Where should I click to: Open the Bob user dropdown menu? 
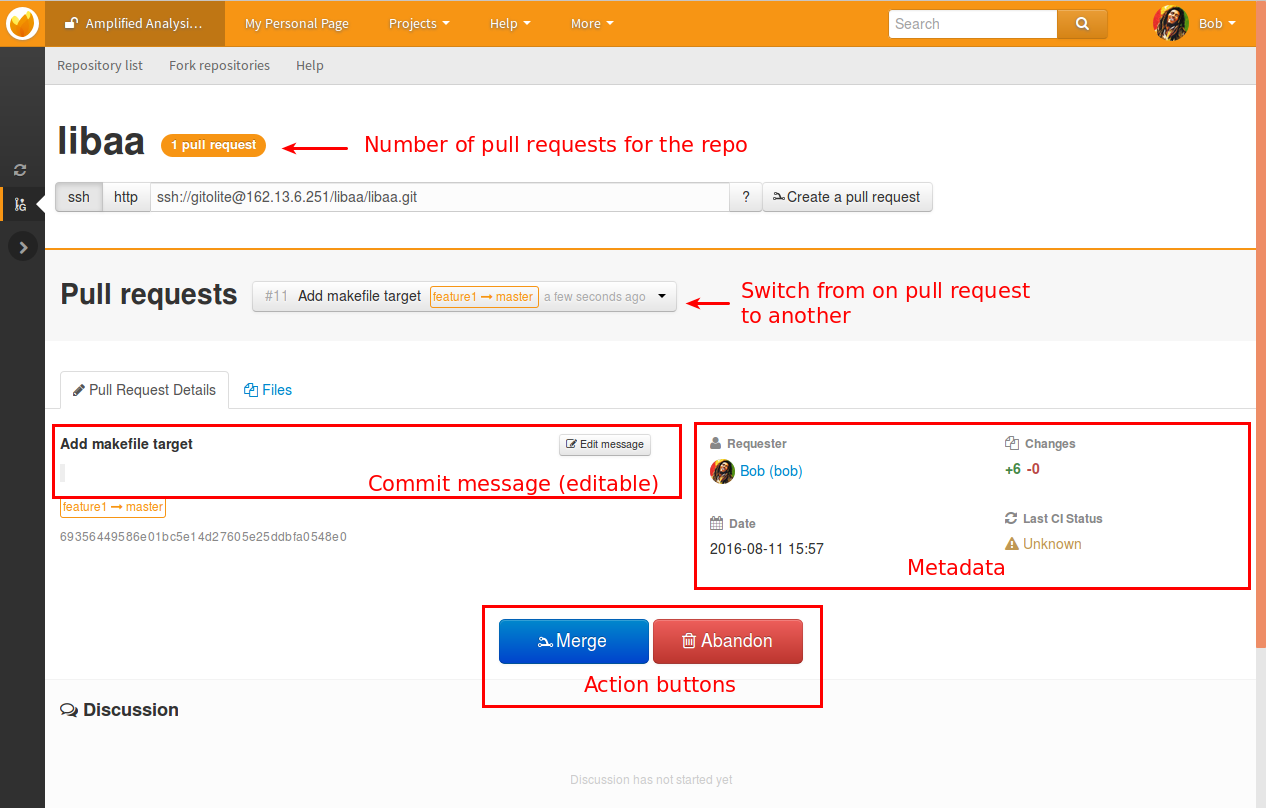pos(1217,24)
